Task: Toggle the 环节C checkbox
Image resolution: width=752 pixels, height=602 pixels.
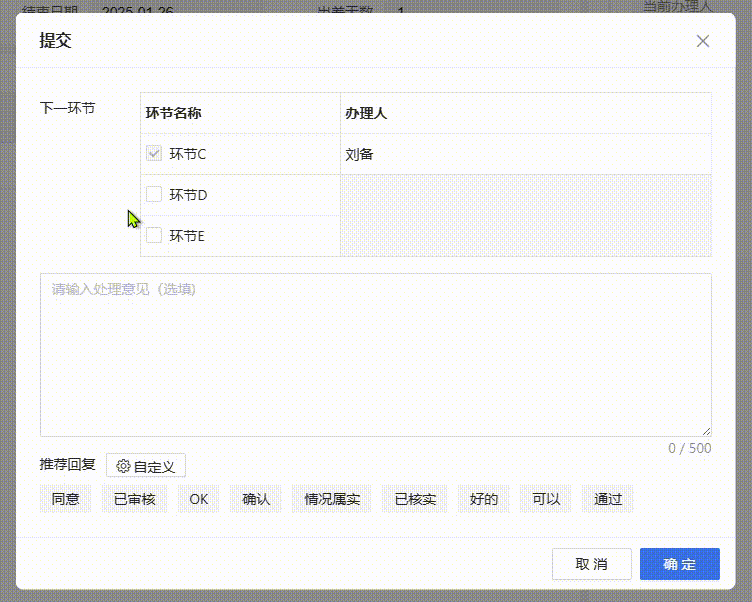Action: (x=154, y=154)
